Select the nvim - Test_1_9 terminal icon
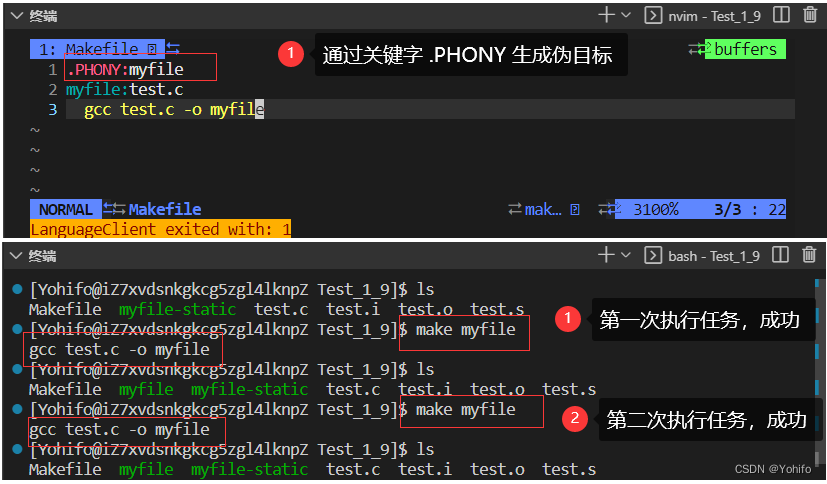Image resolution: width=827 pixels, height=484 pixels. click(x=653, y=15)
